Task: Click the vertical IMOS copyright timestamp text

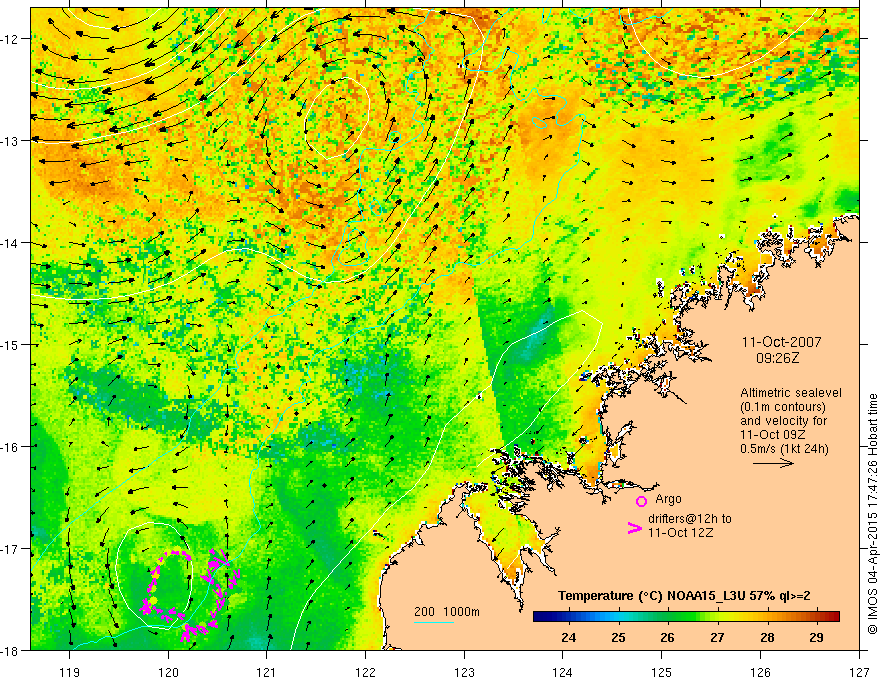Action: point(872,514)
